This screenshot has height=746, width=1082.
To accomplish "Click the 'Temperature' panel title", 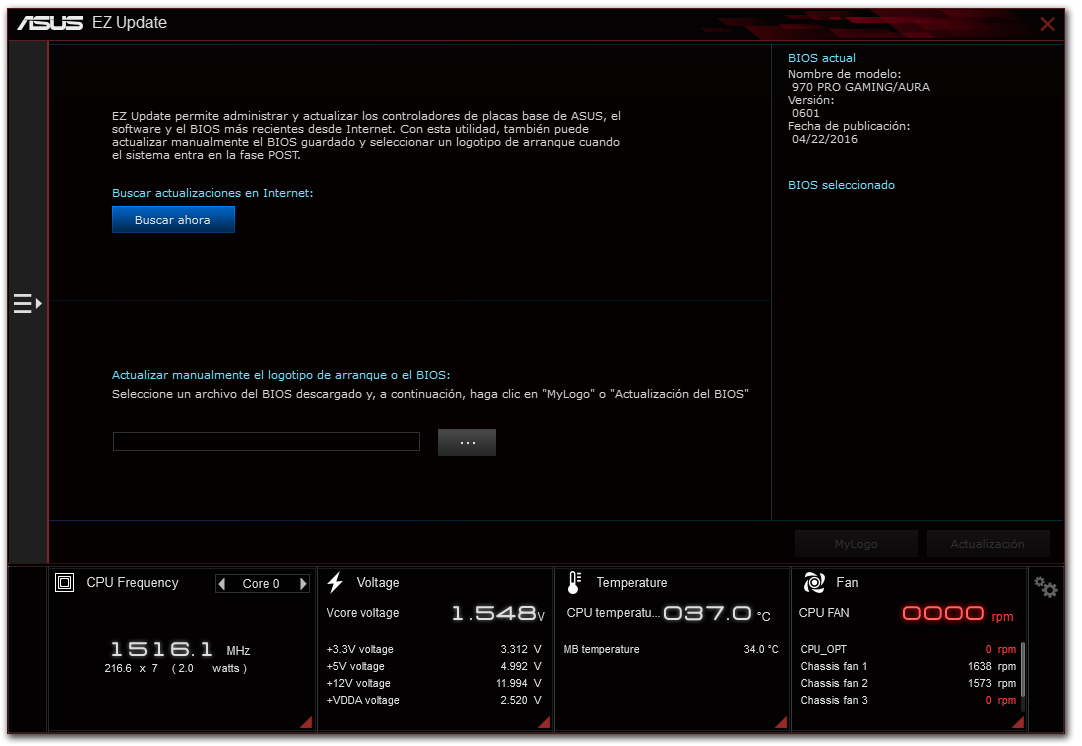I will 632,583.
